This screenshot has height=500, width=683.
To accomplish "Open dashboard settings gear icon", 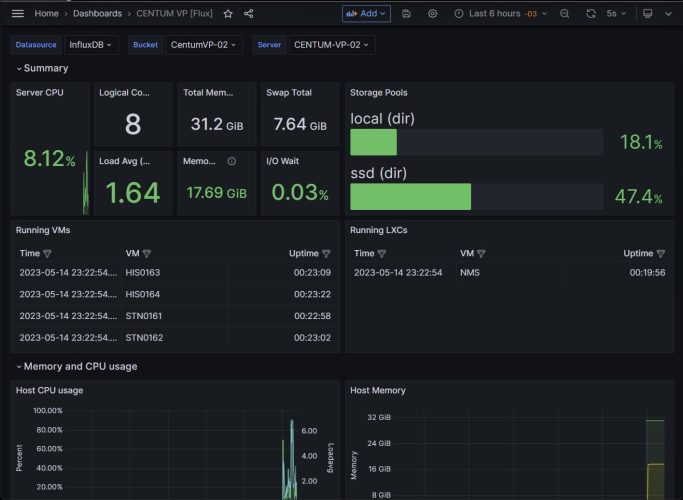I will click(x=433, y=14).
